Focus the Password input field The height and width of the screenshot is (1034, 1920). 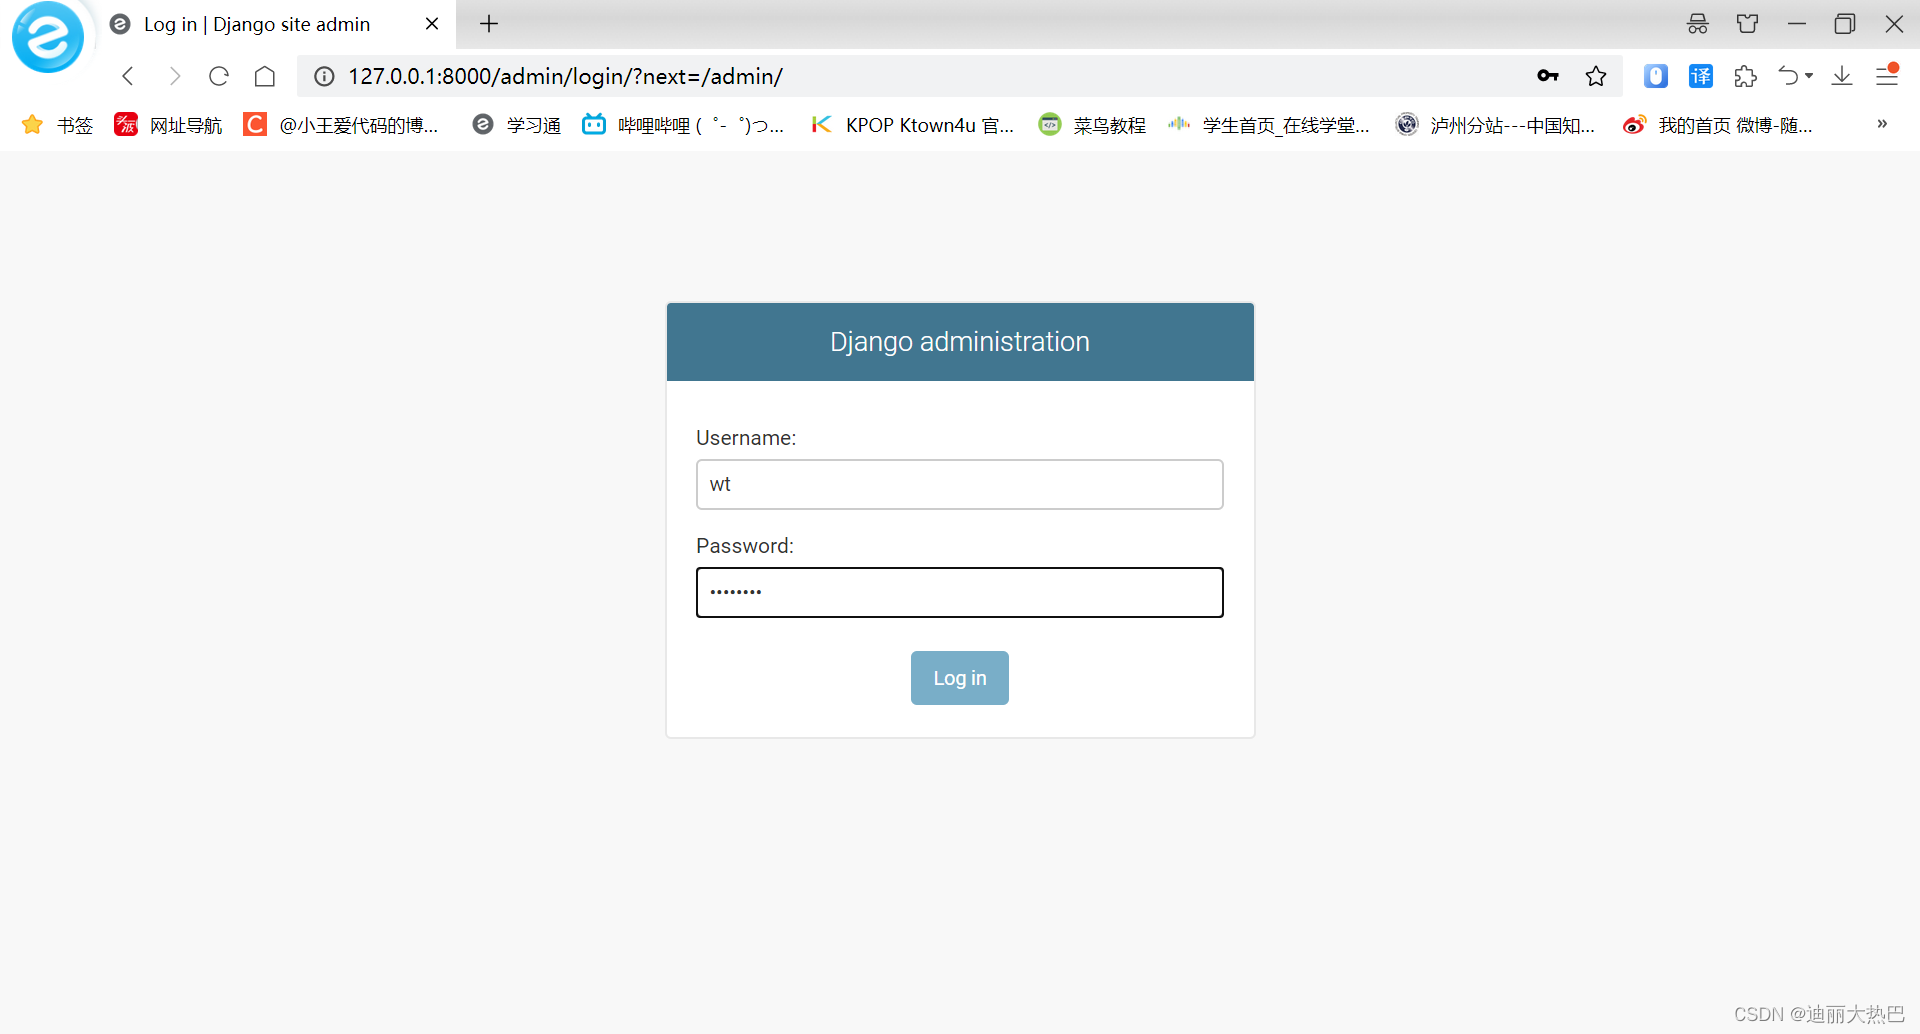coord(960,593)
